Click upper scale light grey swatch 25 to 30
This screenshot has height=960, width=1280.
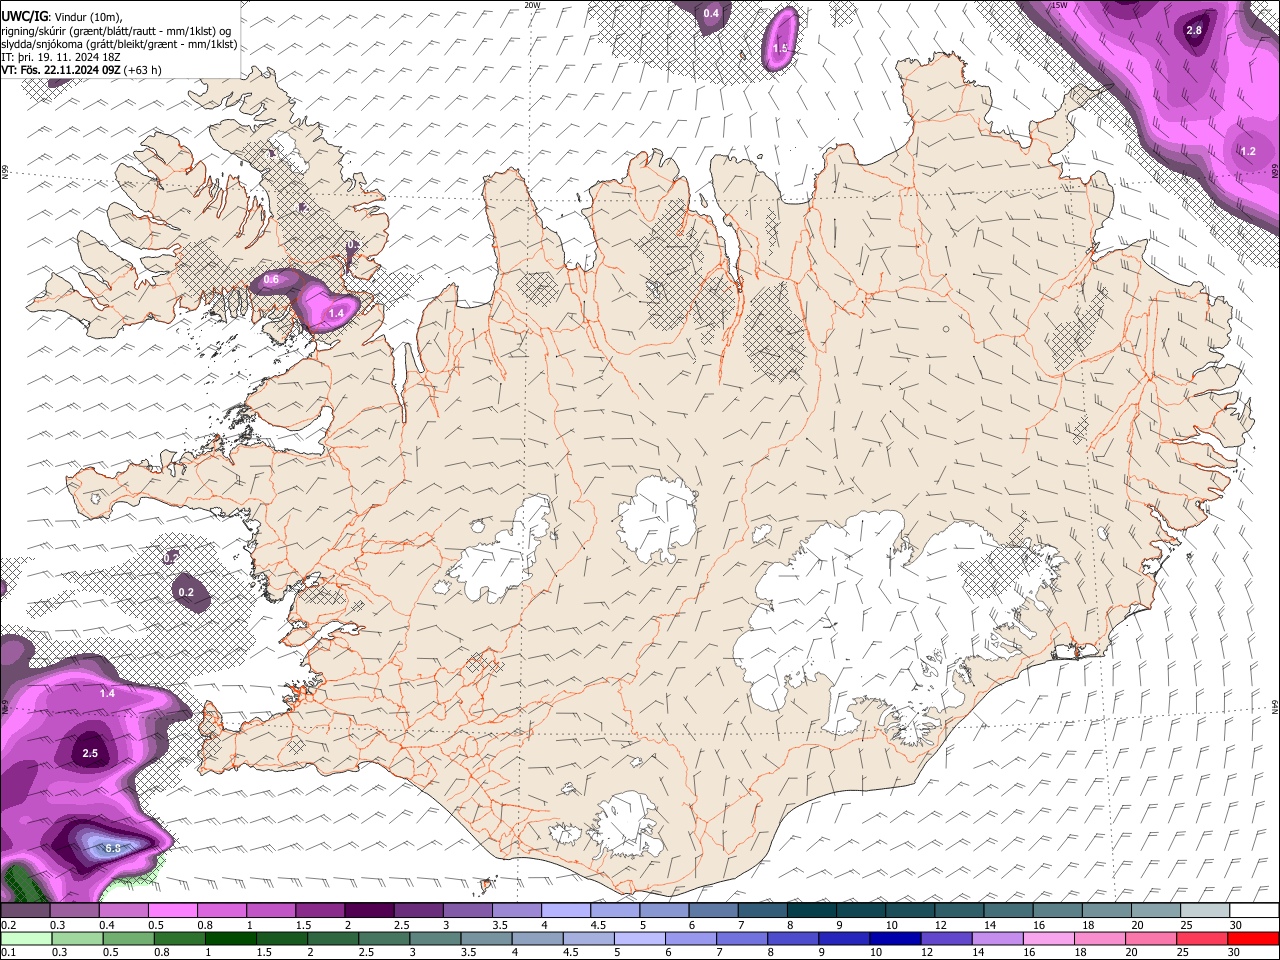pyautogui.click(x=1204, y=911)
